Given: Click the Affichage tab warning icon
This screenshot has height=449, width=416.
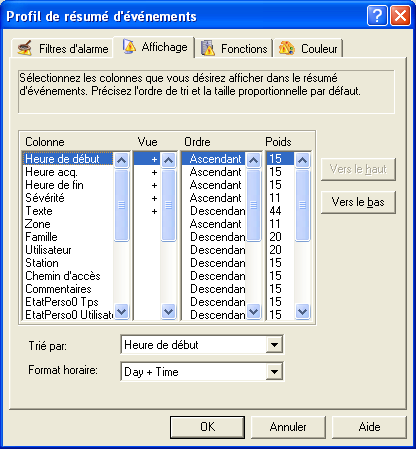Looking at the screenshot, I should pyautogui.click(x=129, y=46).
